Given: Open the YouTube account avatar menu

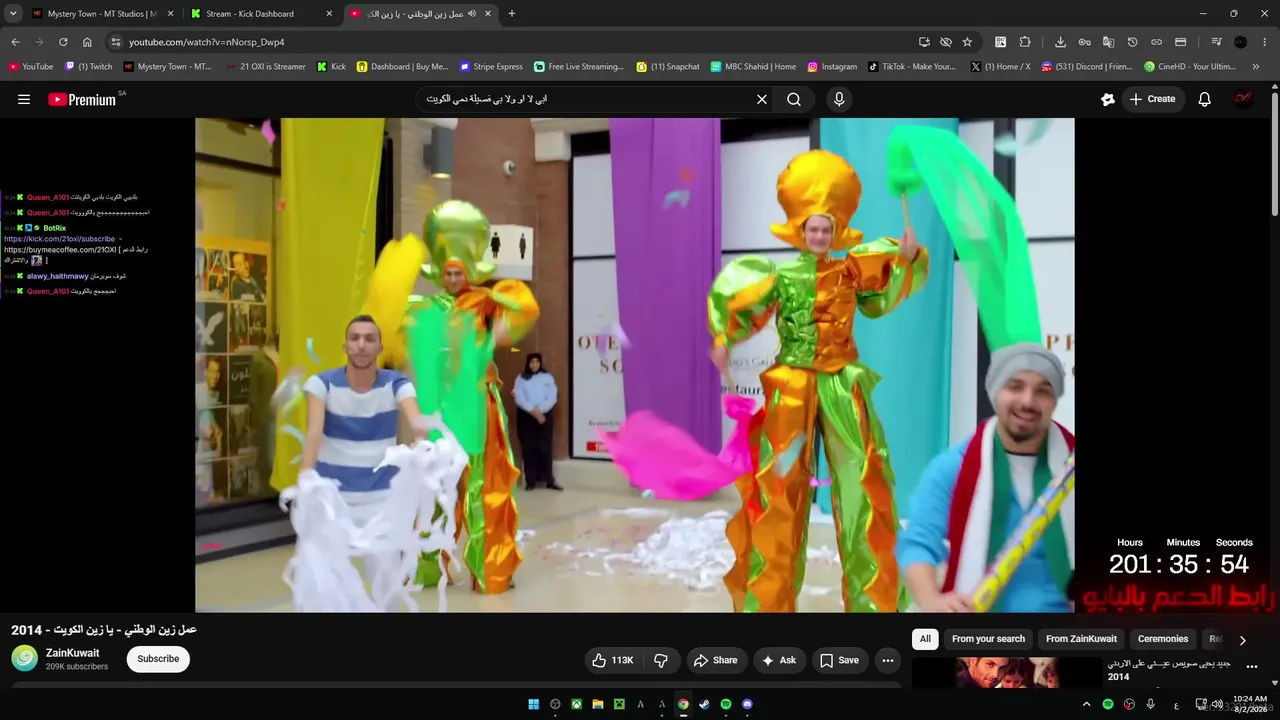Looking at the screenshot, I should click(x=1243, y=99).
